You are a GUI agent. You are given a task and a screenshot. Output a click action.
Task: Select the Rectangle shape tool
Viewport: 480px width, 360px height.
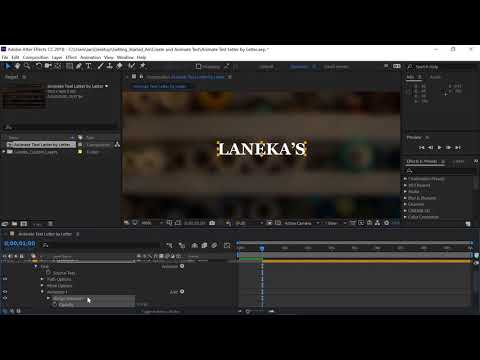[69, 66]
